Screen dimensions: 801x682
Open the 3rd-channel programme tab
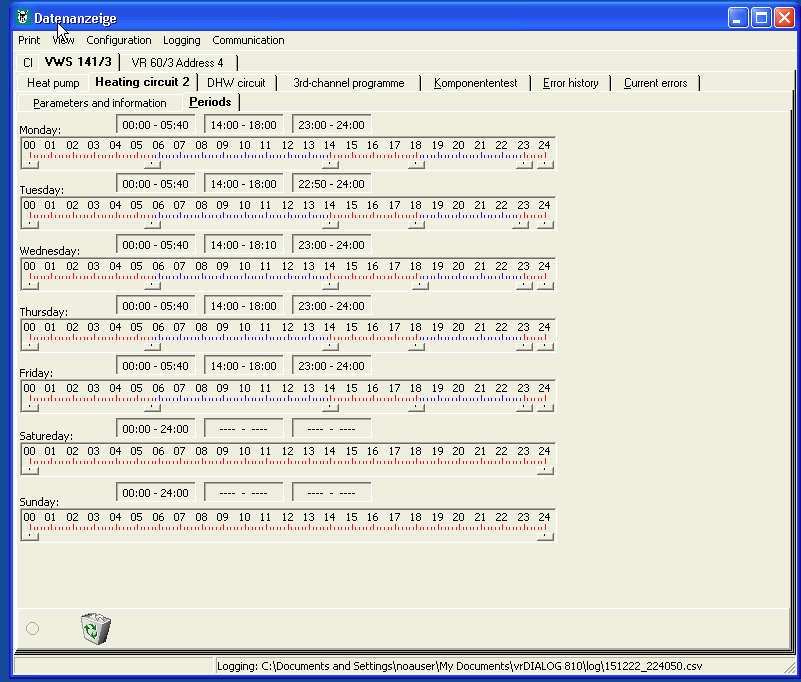[348, 83]
